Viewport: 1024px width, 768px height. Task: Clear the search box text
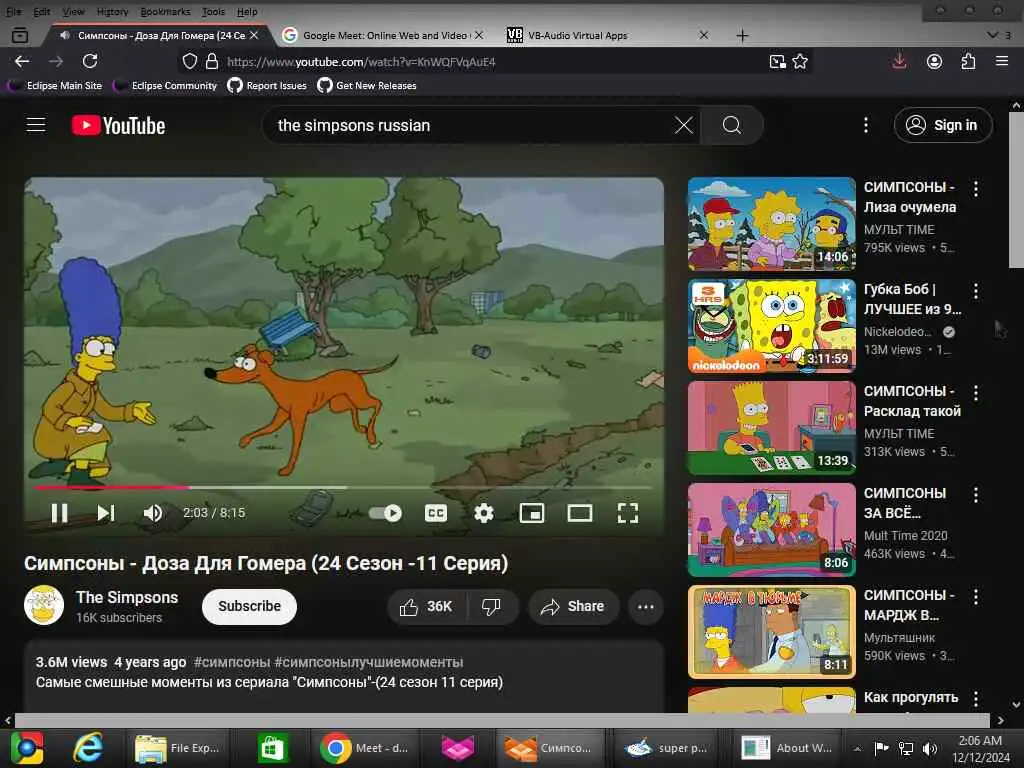[683, 125]
